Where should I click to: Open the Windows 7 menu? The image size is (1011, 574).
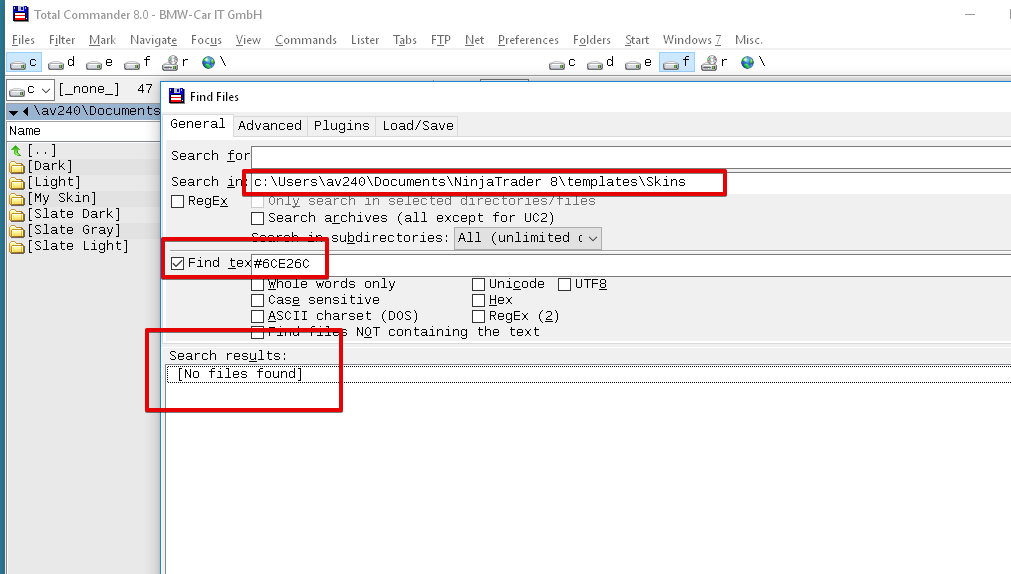point(692,40)
